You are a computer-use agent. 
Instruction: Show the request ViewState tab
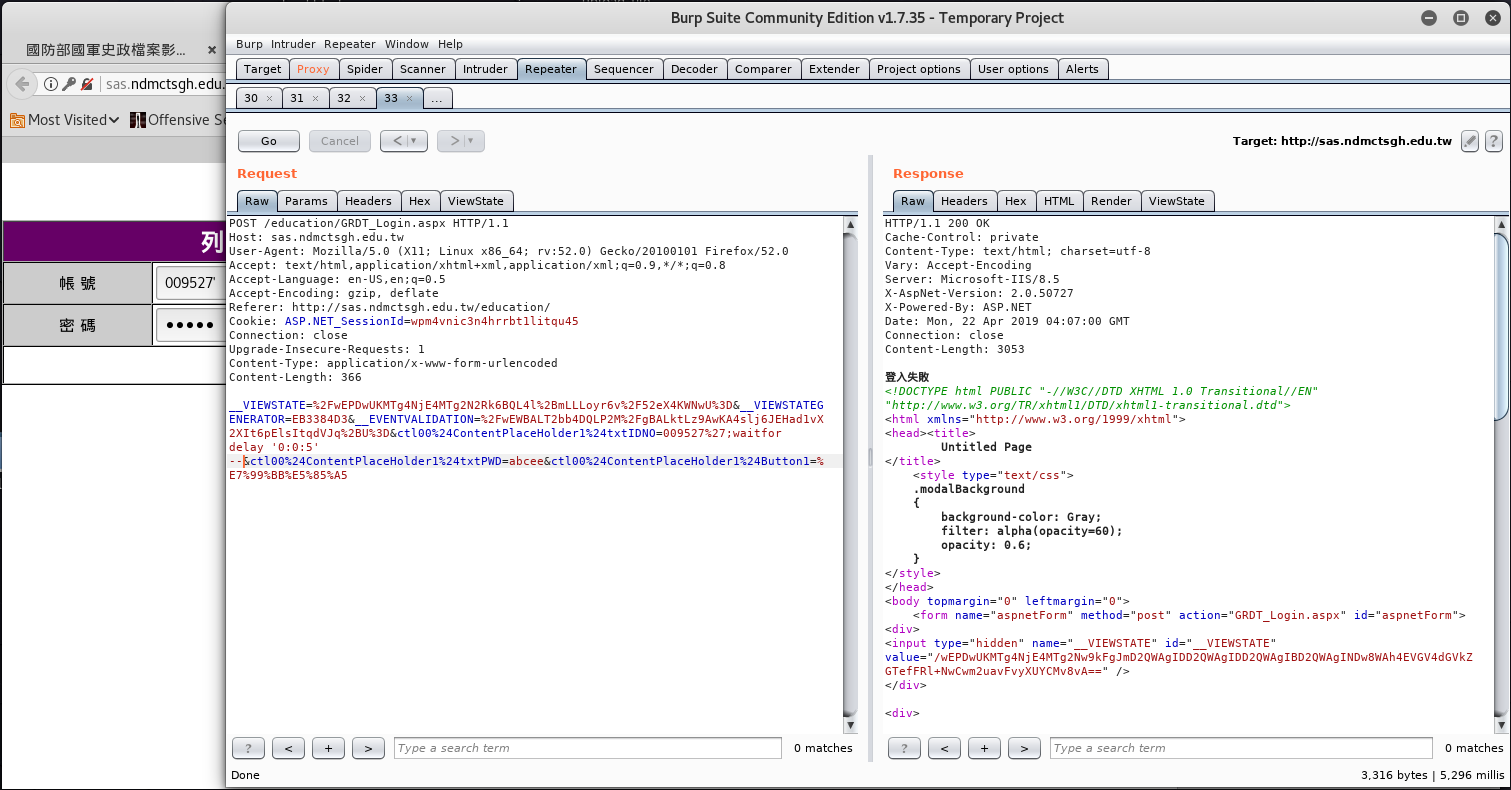click(x=476, y=201)
